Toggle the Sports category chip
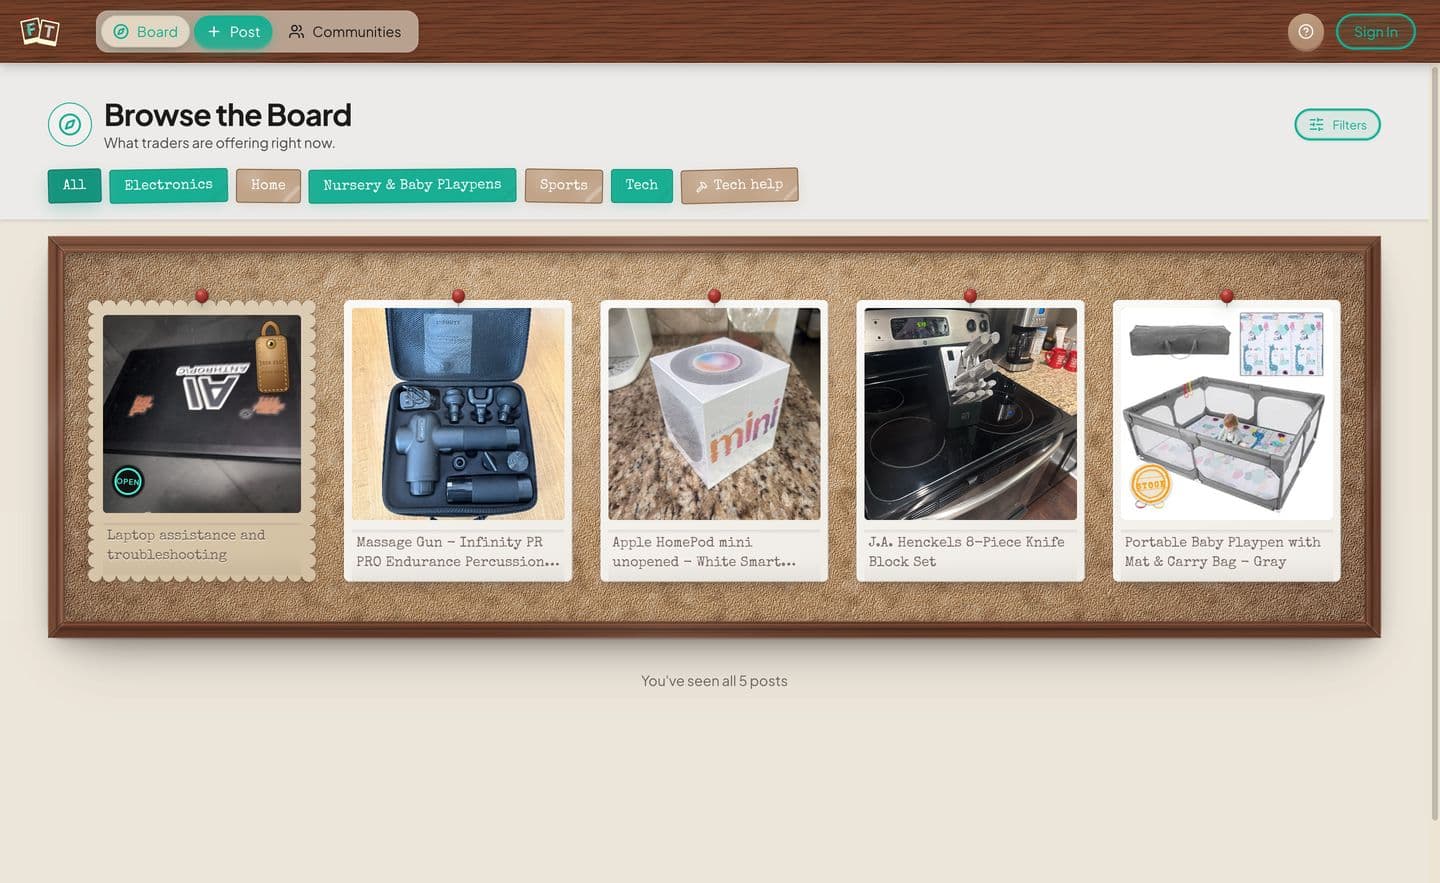Viewport: 1440px width, 883px height. pyautogui.click(x=564, y=185)
